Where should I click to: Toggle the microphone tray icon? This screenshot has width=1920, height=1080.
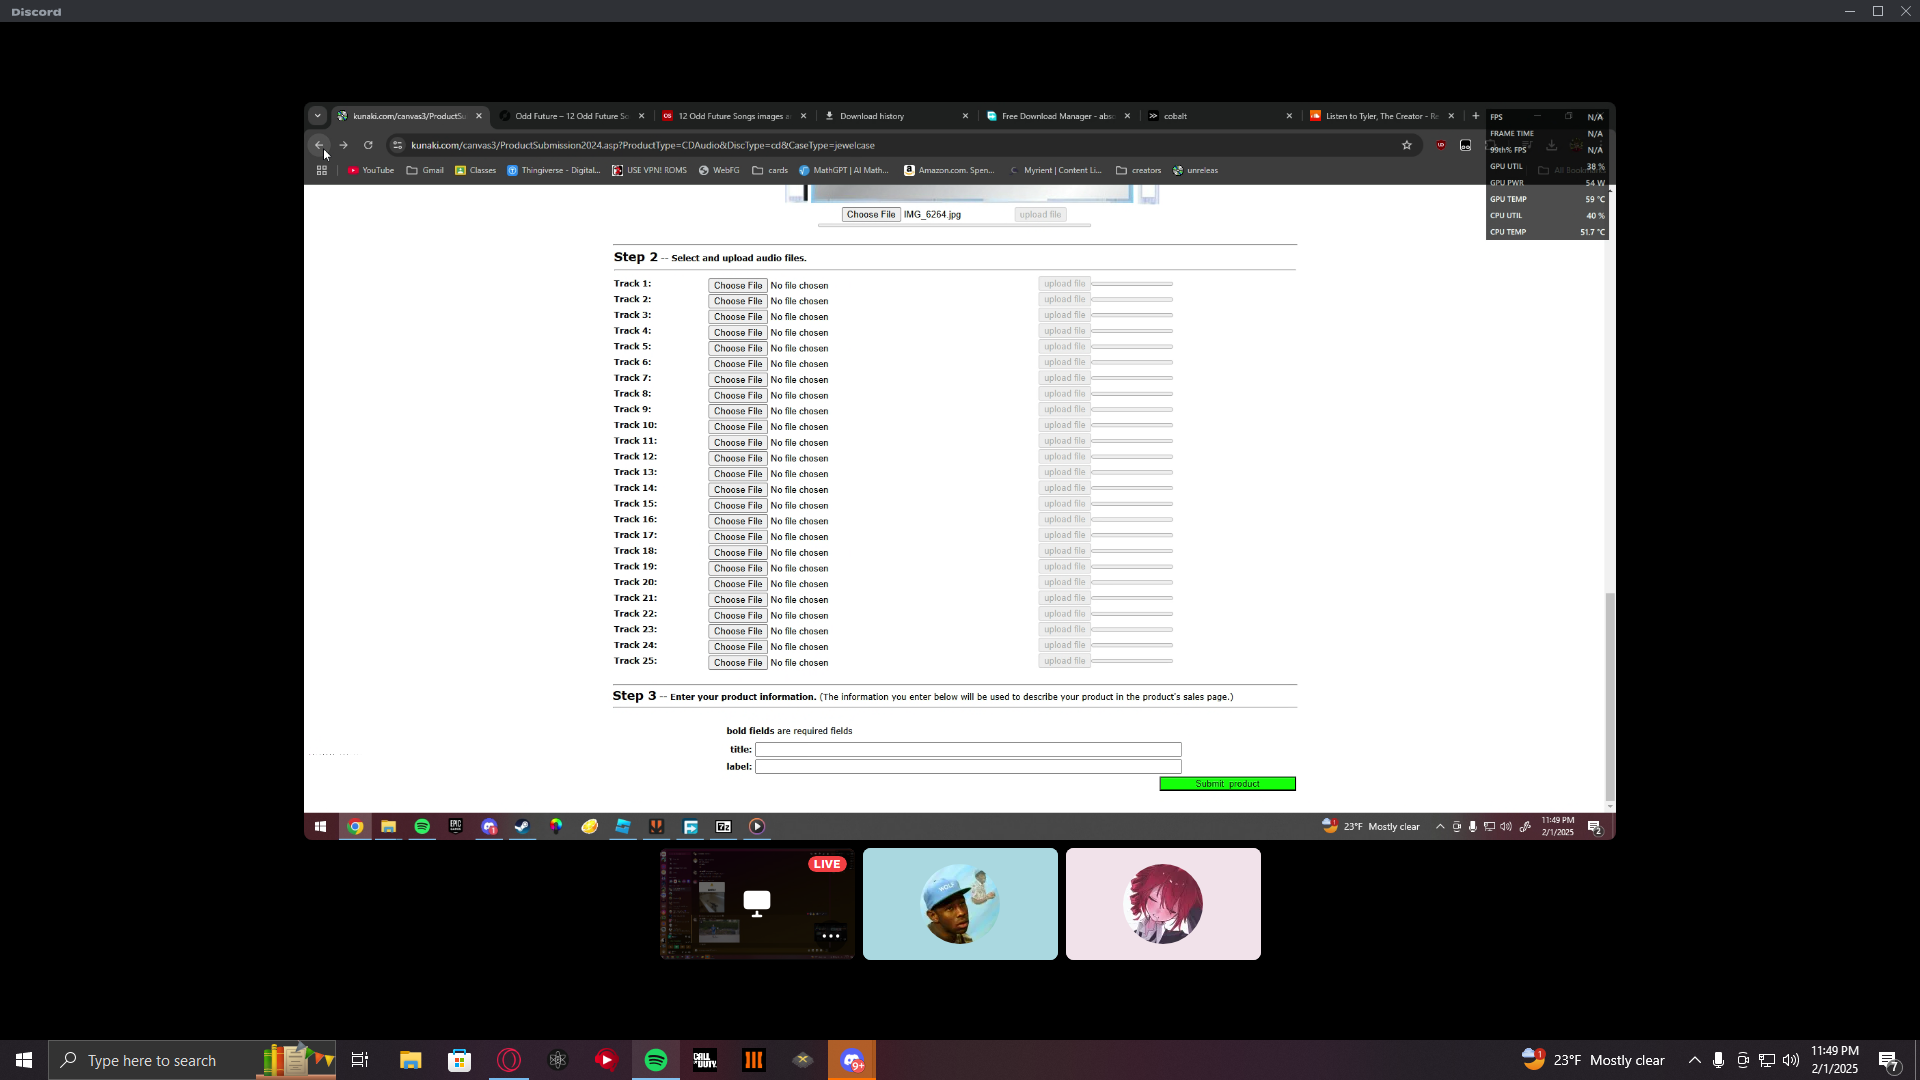1718,1060
